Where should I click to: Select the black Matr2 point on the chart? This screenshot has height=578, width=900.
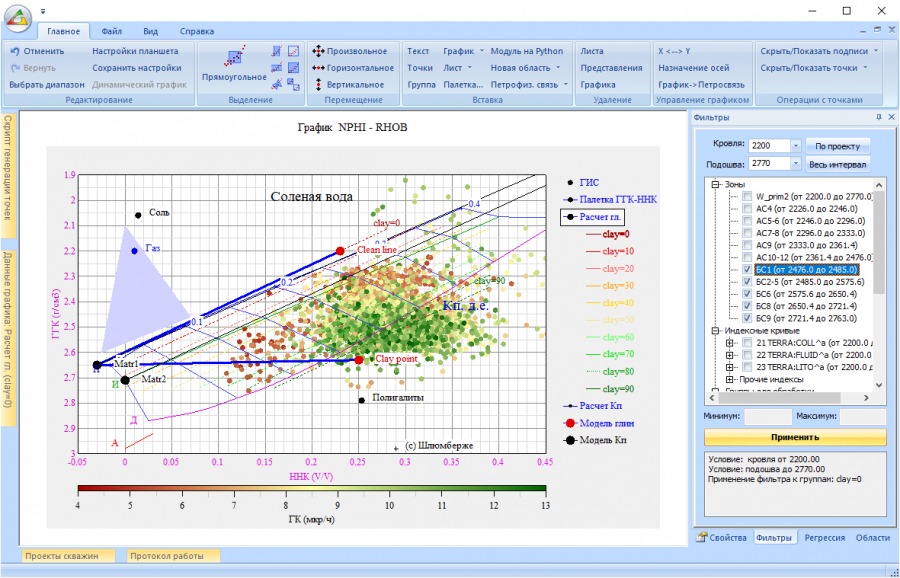pos(125,380)
